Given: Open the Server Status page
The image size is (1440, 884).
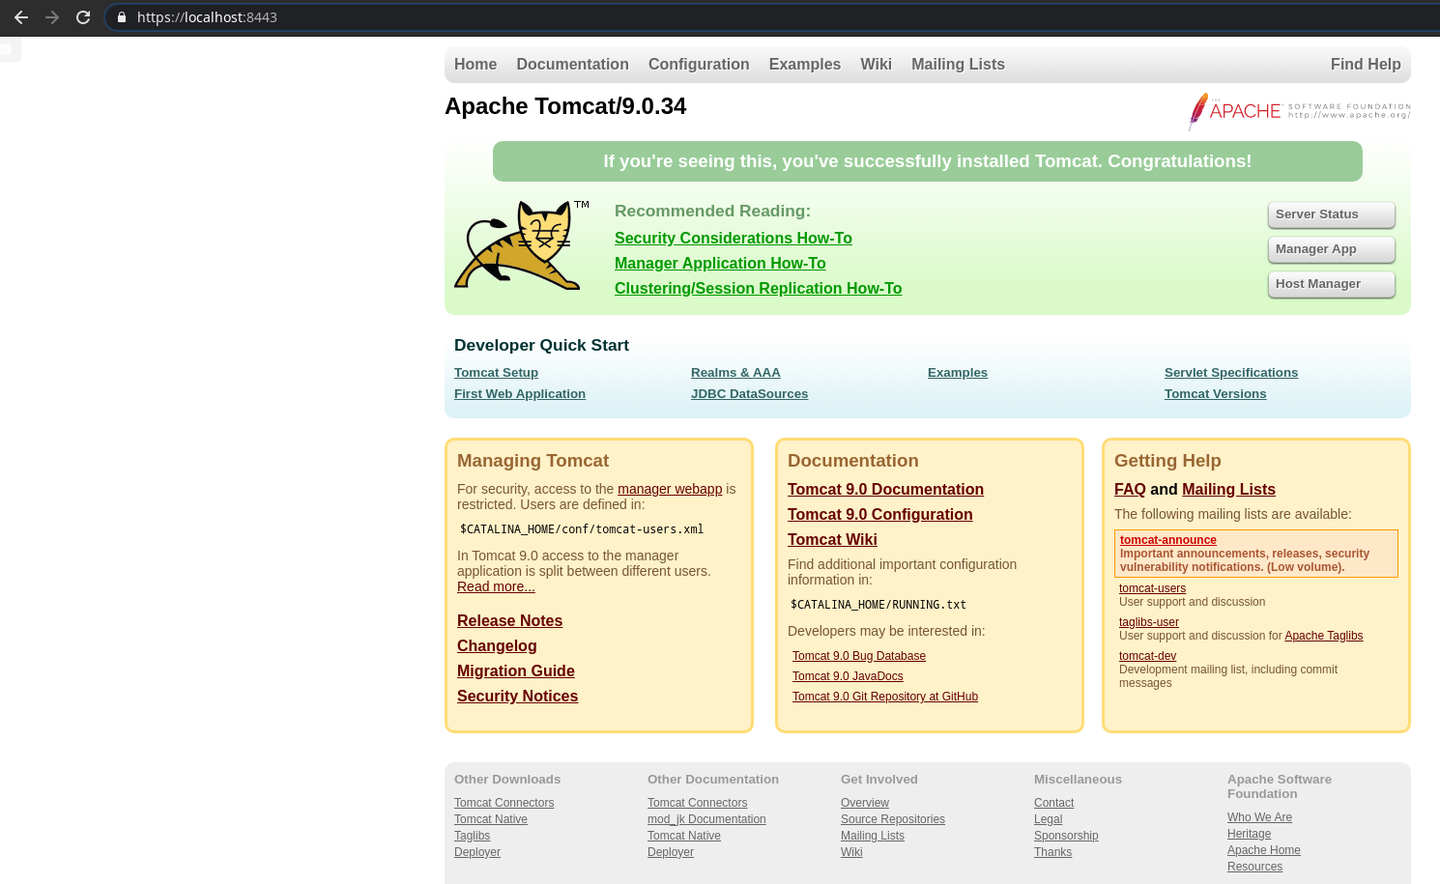Looking at the screenshot, I should coord(1331,214).
